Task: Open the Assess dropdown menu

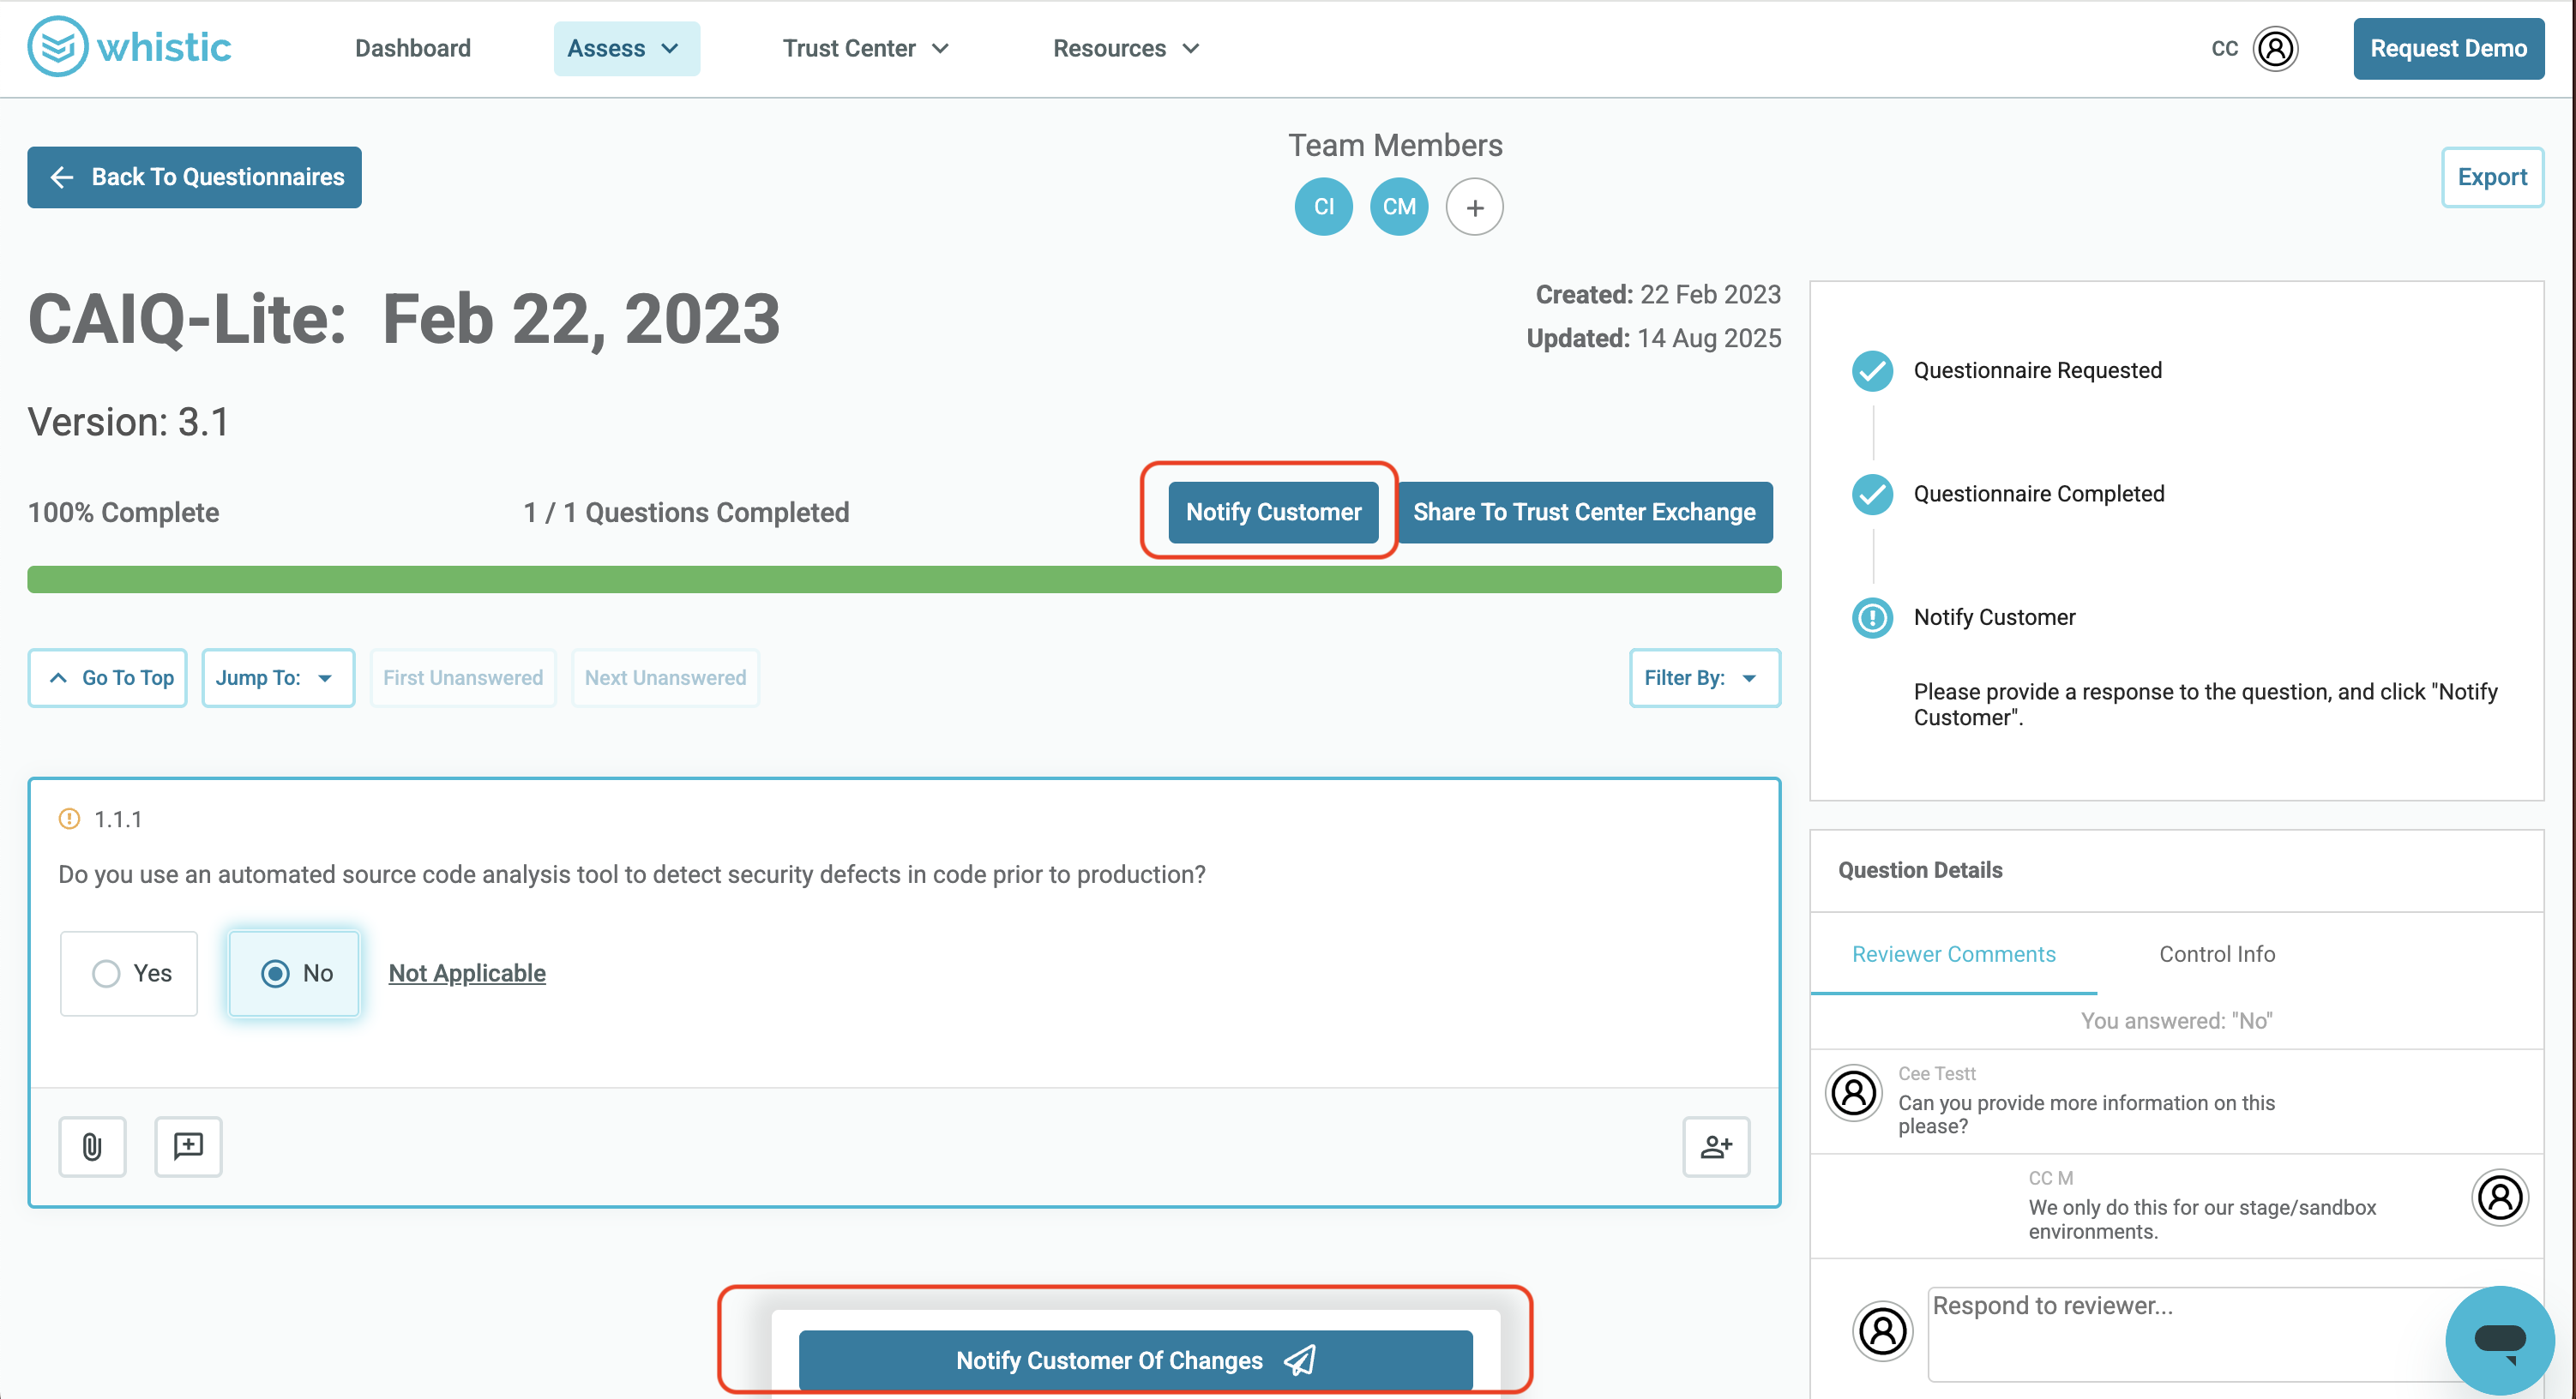Action: 626,48
